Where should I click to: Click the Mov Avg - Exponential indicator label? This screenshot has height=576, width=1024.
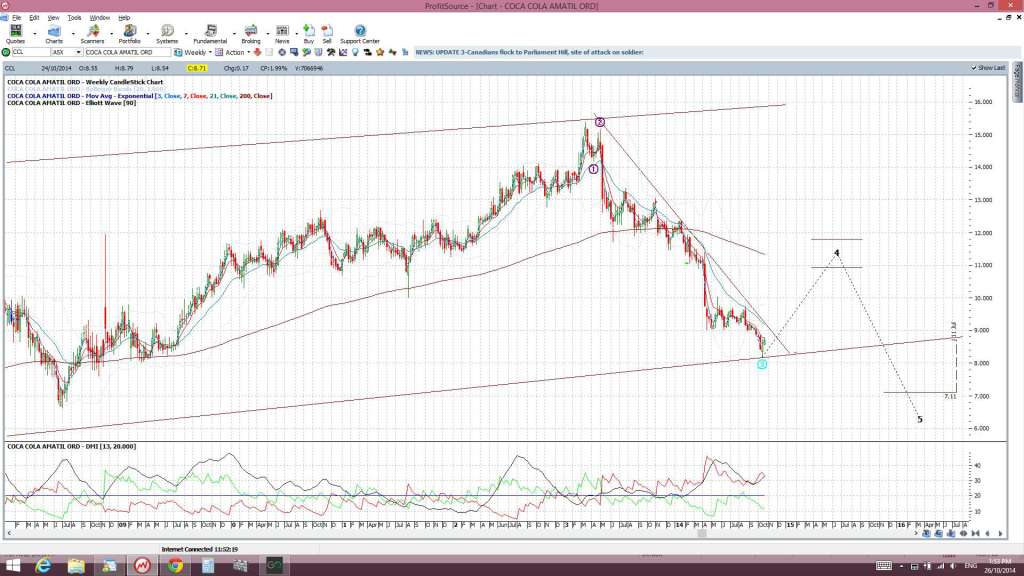click(140, 96)
